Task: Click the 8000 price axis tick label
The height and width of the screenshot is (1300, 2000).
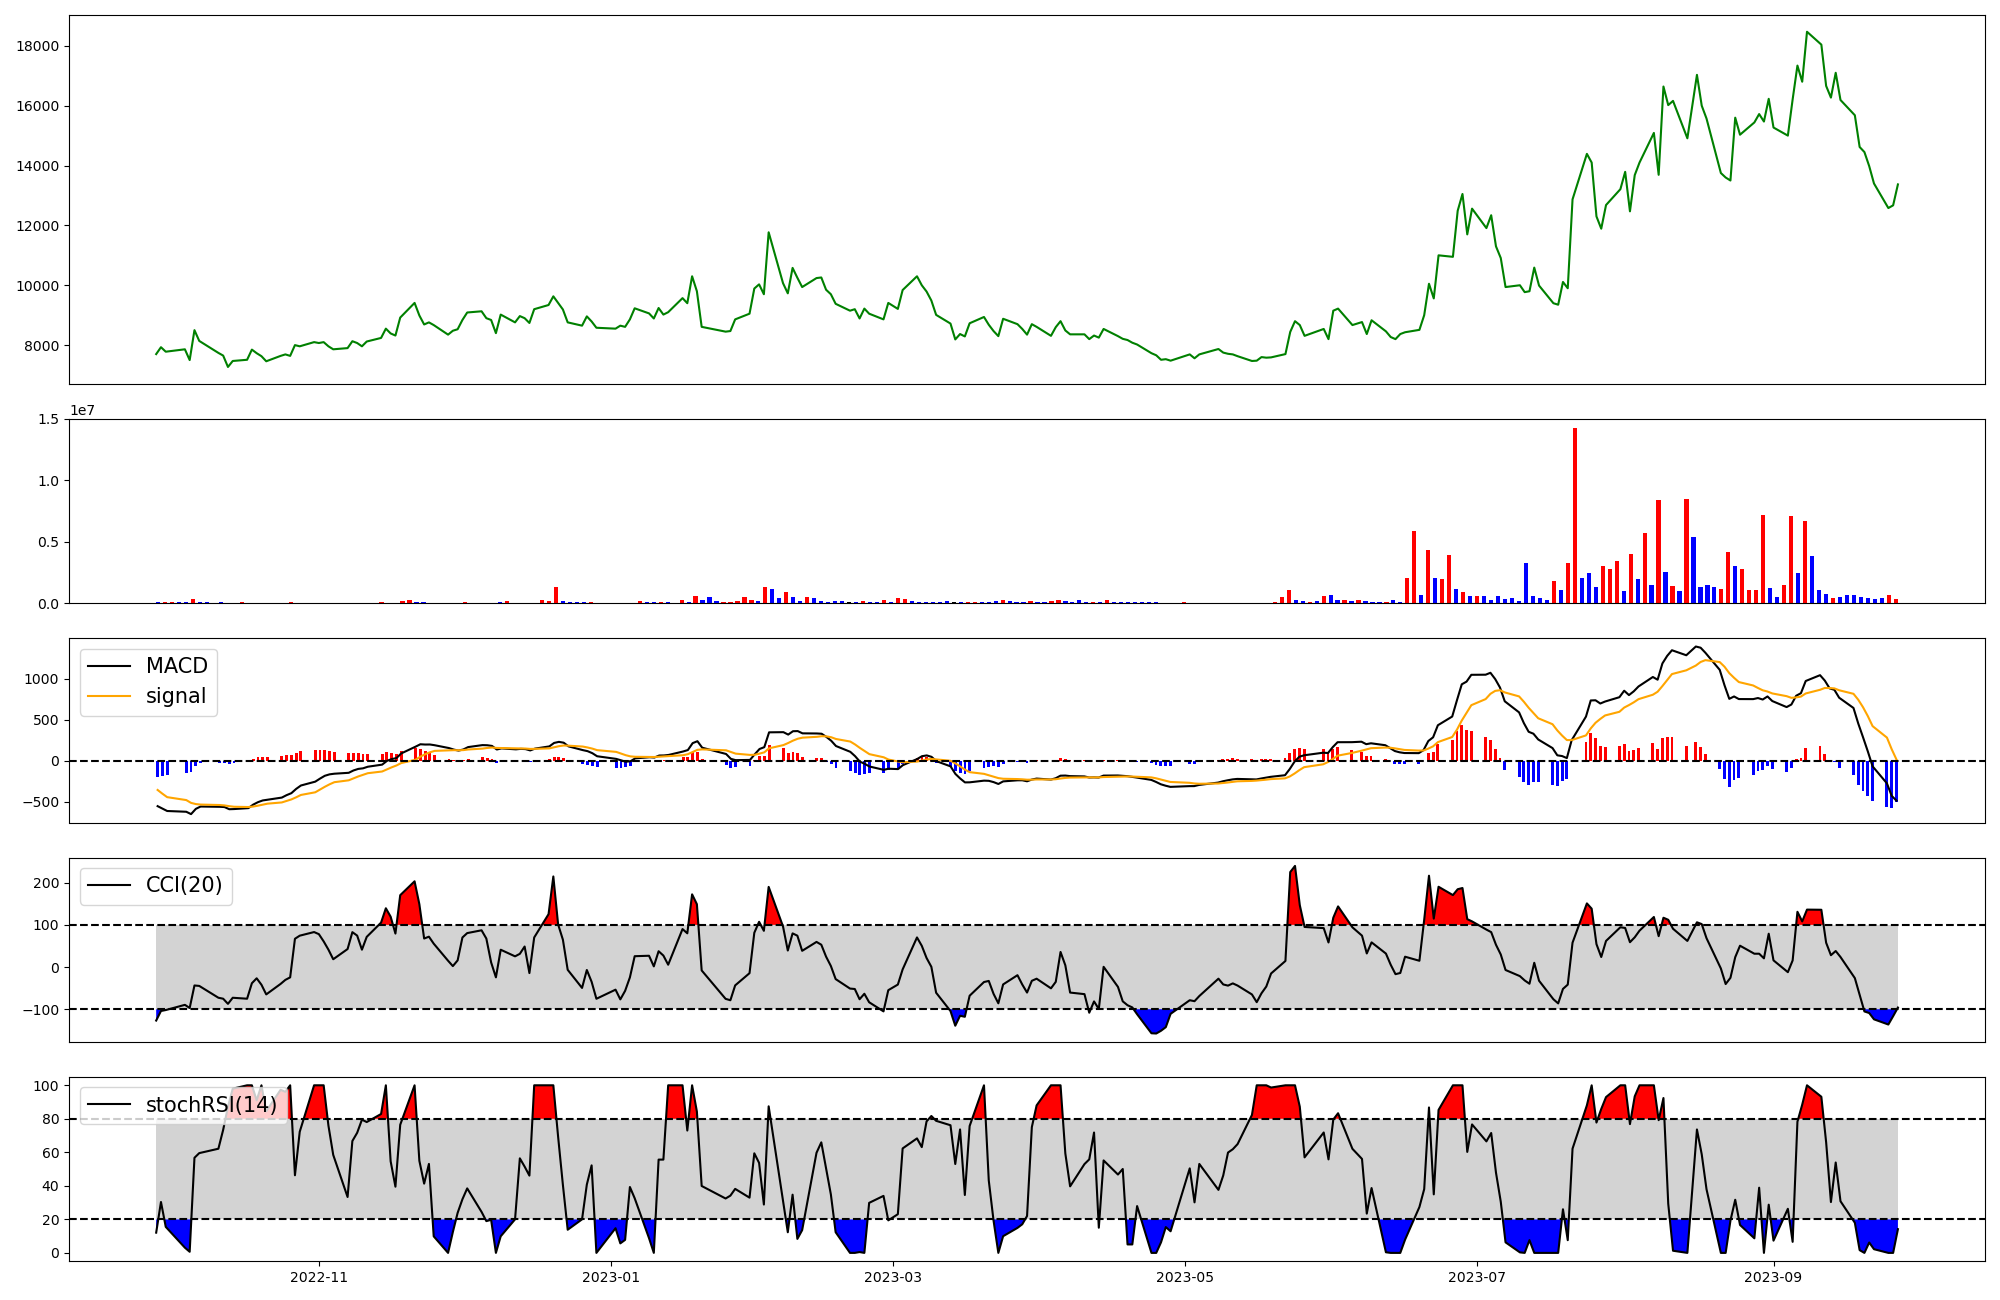Action: click(42, 346)
